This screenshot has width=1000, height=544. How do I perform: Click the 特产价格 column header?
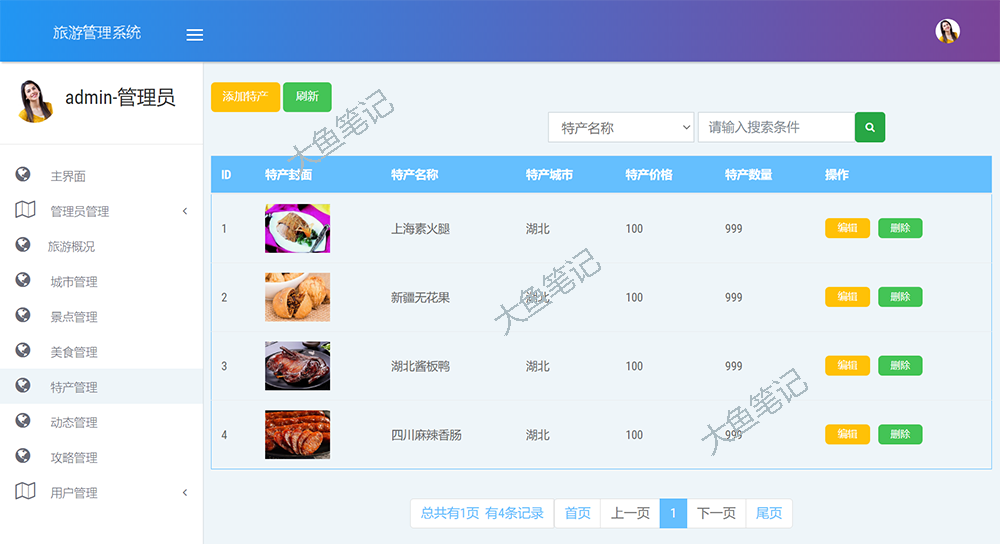(x=649, y=175)
